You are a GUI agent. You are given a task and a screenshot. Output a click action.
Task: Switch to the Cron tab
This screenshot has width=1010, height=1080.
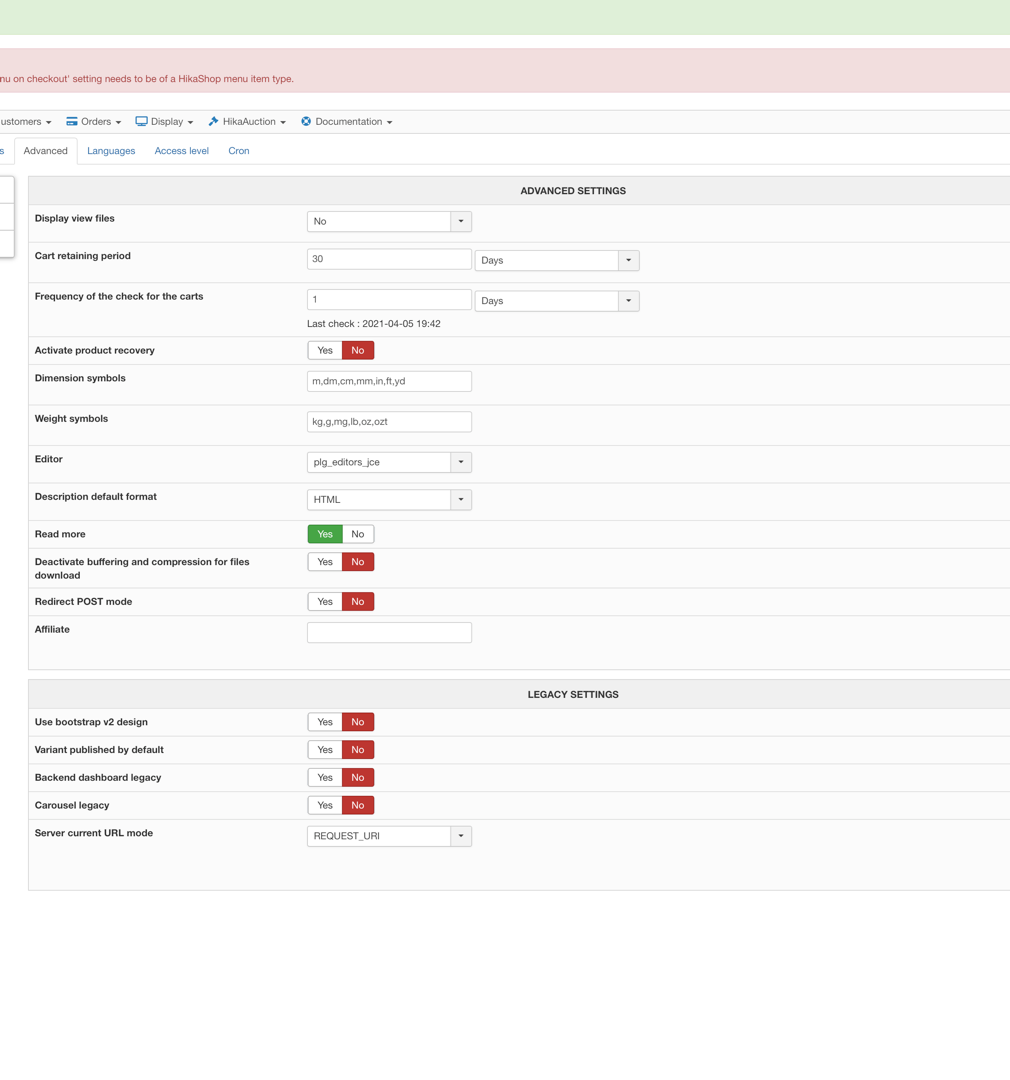pyautogui.click(x=239, y=151)
